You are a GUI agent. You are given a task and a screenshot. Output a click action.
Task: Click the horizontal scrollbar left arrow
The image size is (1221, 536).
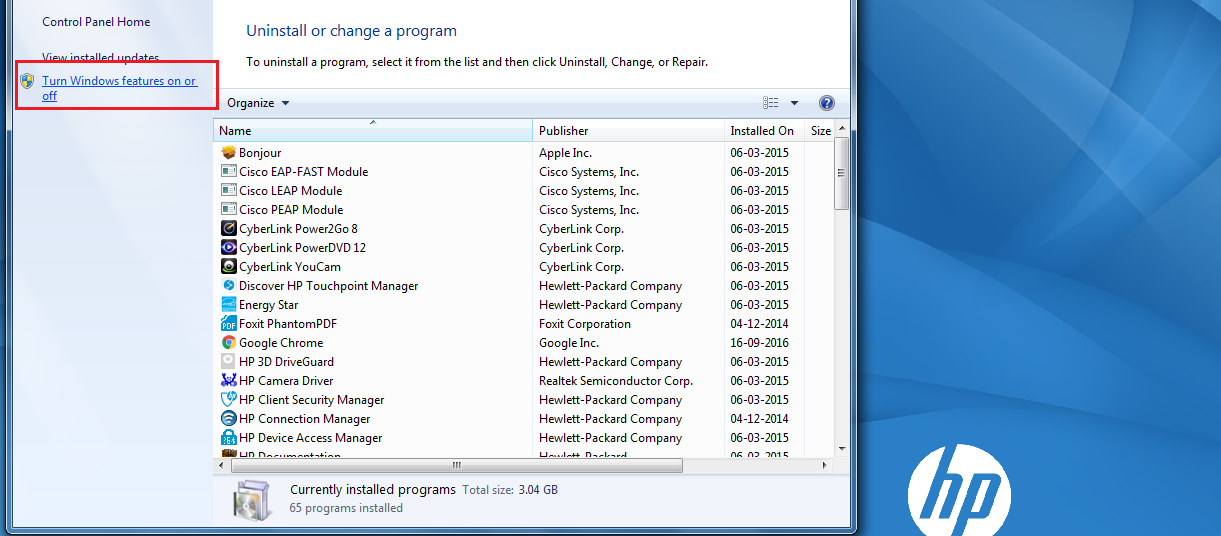[222, 465]
